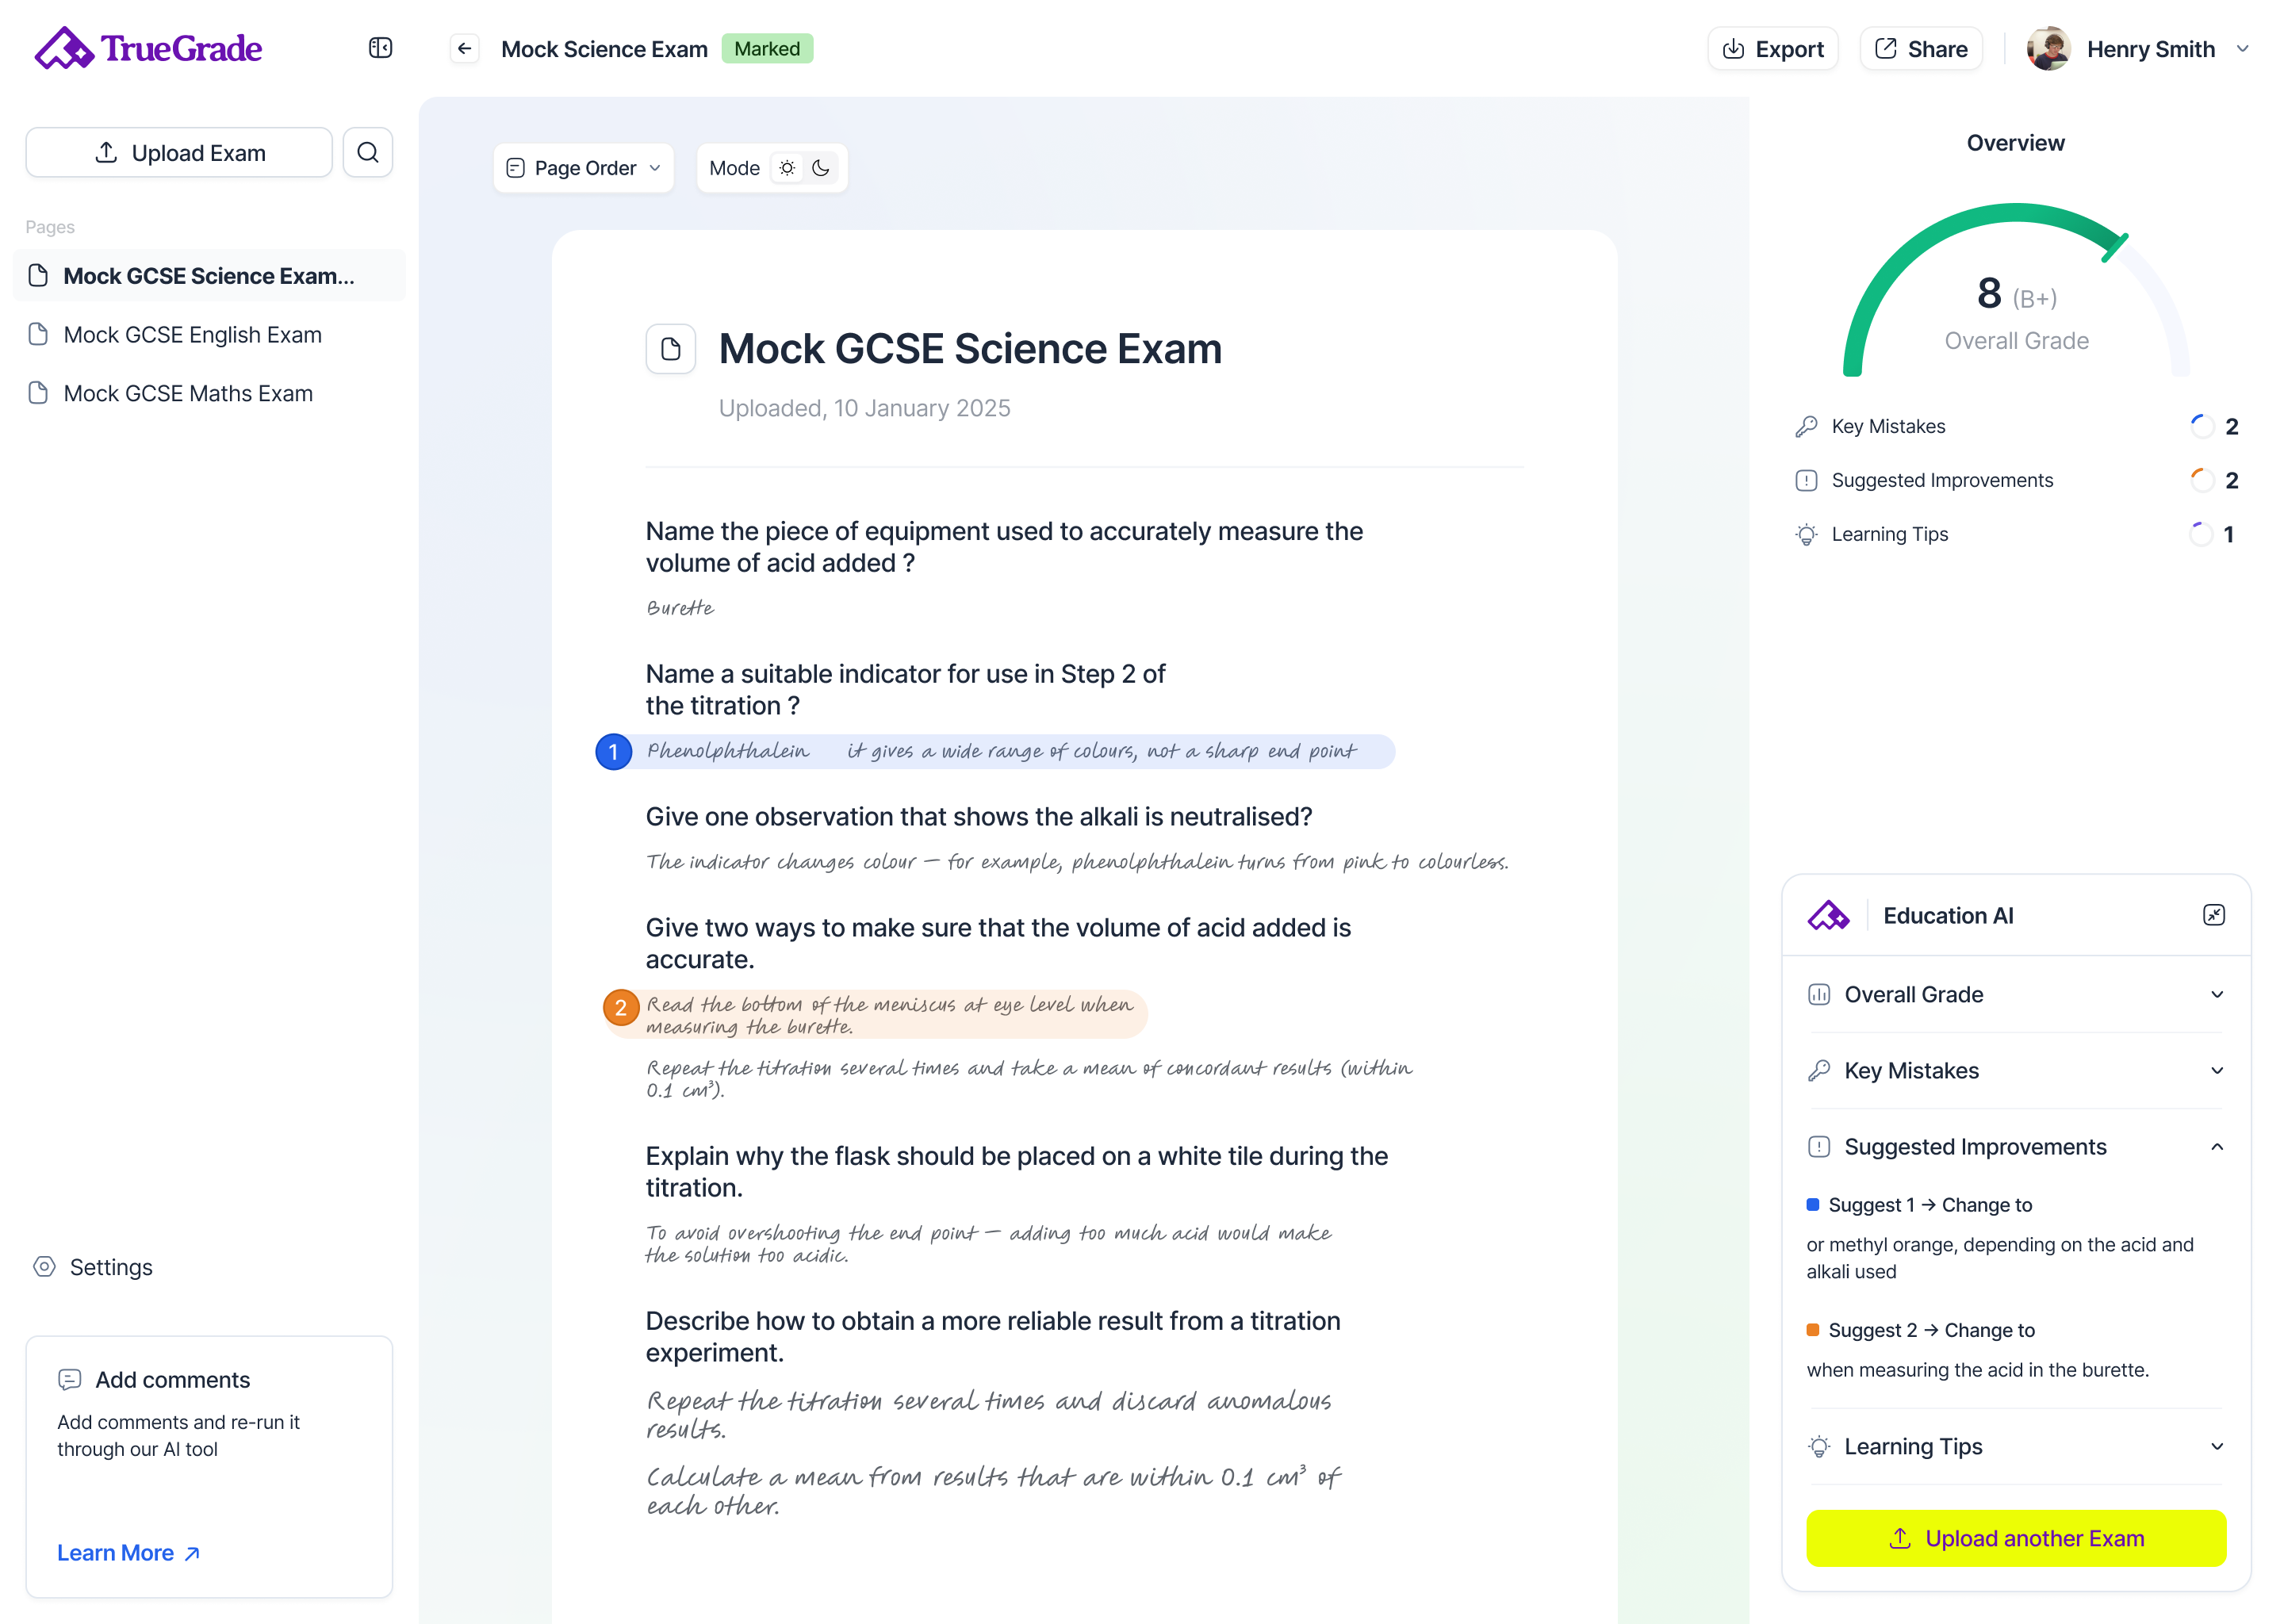
Task: Open the Mock GCSE Maths Exam page
Action: point(188,394)
